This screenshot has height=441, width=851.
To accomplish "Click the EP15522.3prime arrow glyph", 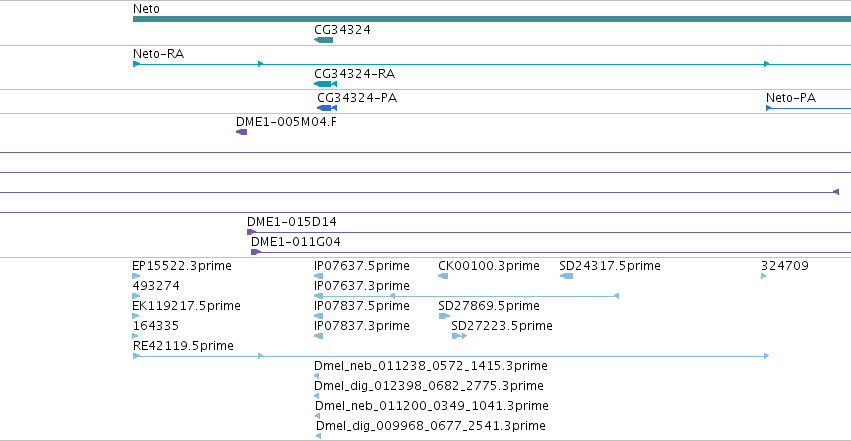I will tap(136, 276).
